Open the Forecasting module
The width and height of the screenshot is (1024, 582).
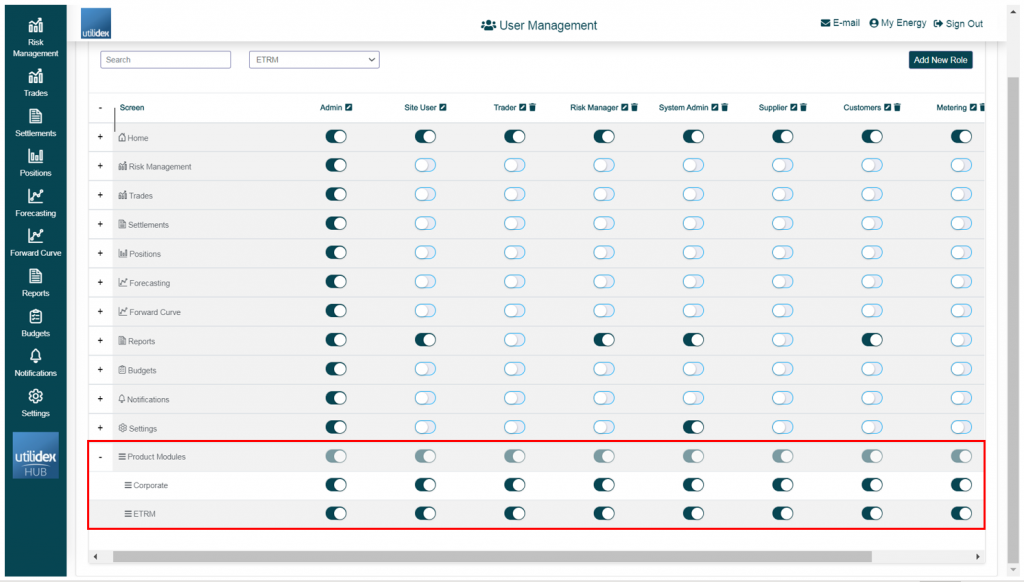35,203
